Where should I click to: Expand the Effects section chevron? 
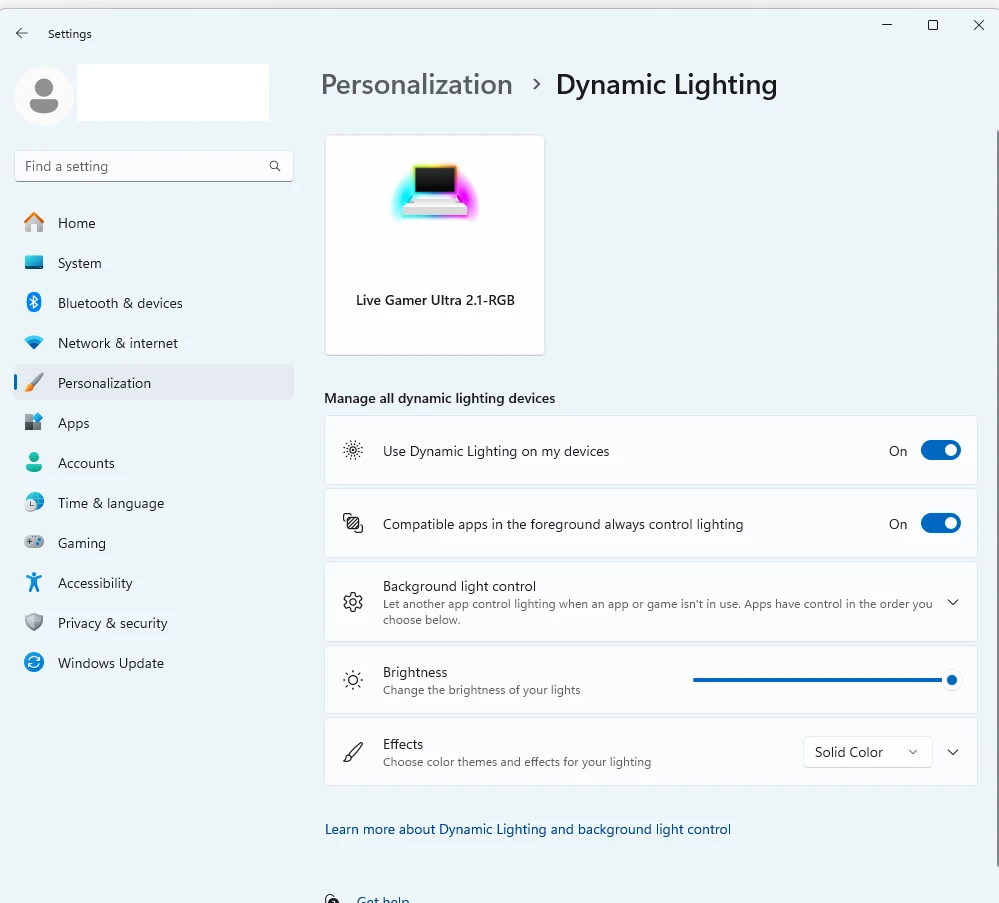click(953, 752)
